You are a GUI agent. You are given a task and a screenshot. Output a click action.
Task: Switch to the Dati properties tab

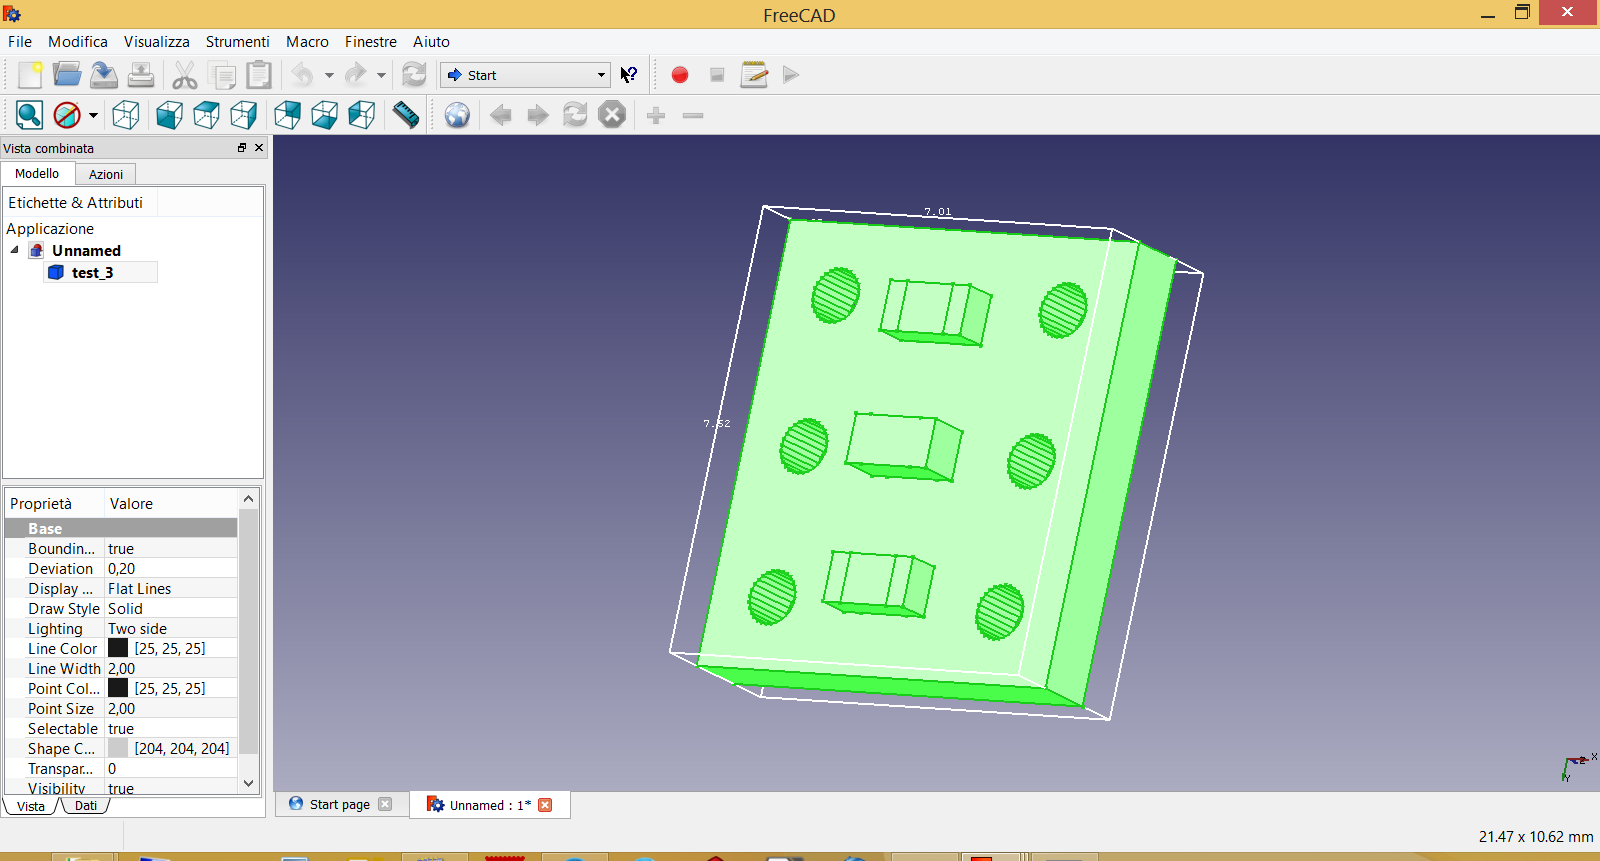(x=86, y=806)
